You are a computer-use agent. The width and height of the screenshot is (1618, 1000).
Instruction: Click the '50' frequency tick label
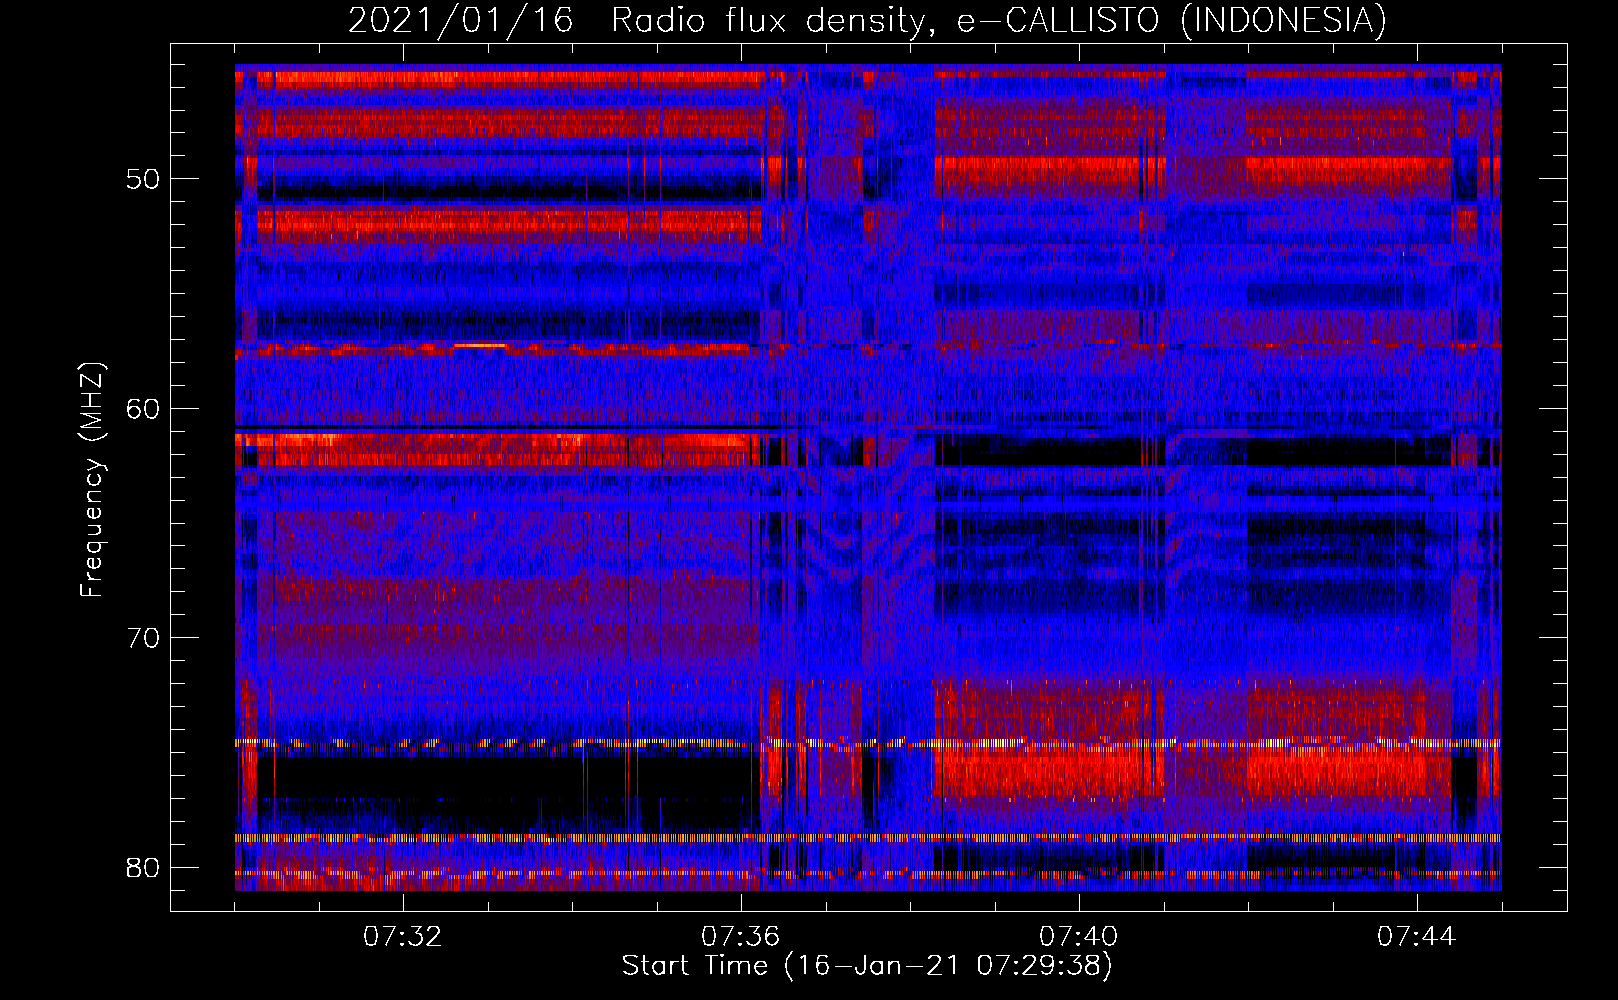(x=144, y=180)
